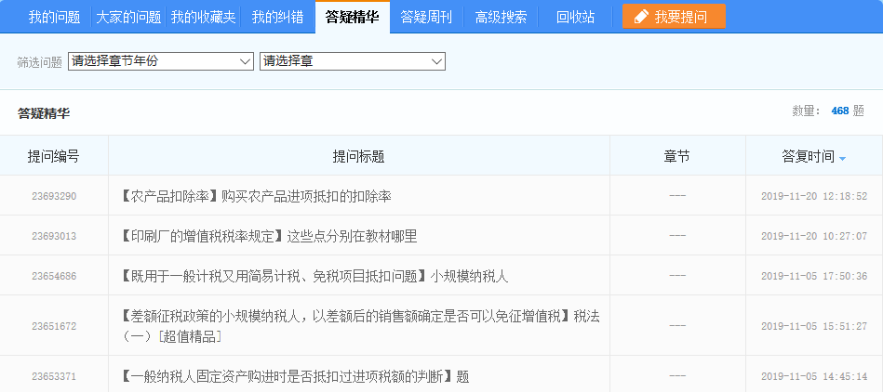Click pencil icon on 我要提问 button
This screenshot has height=392, width=883.
641,16
